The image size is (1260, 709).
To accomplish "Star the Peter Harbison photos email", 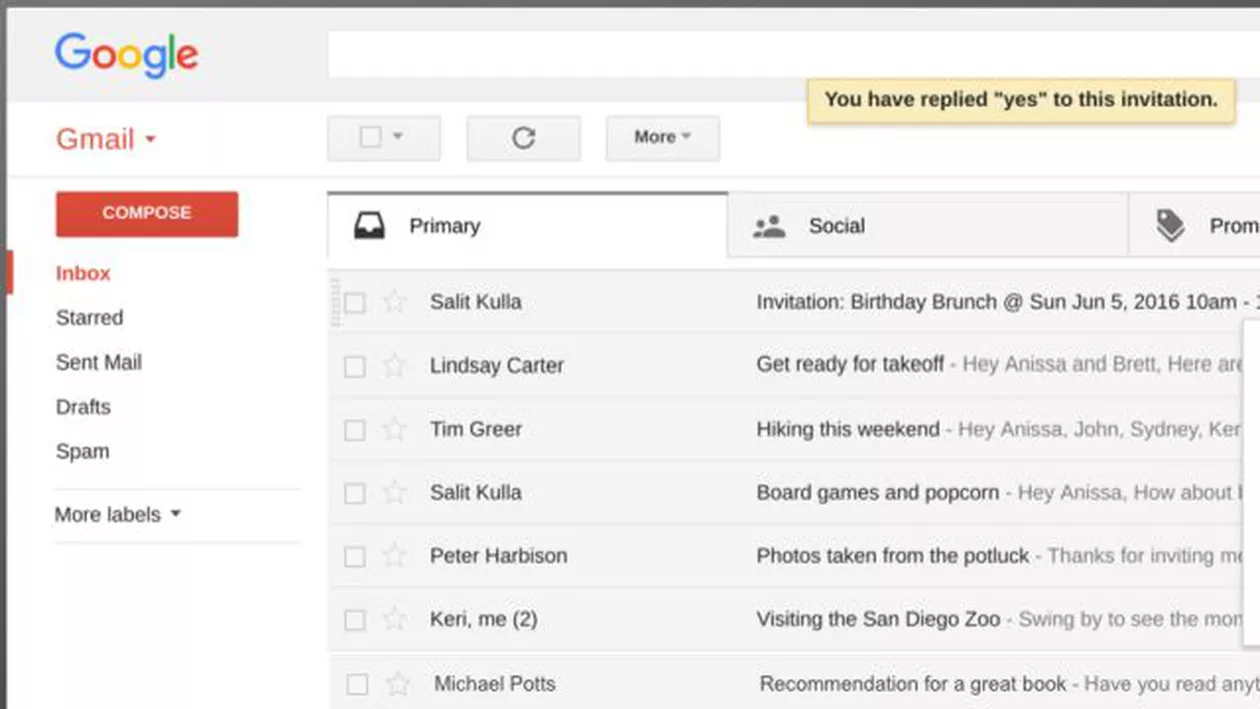I will (395, 556).
